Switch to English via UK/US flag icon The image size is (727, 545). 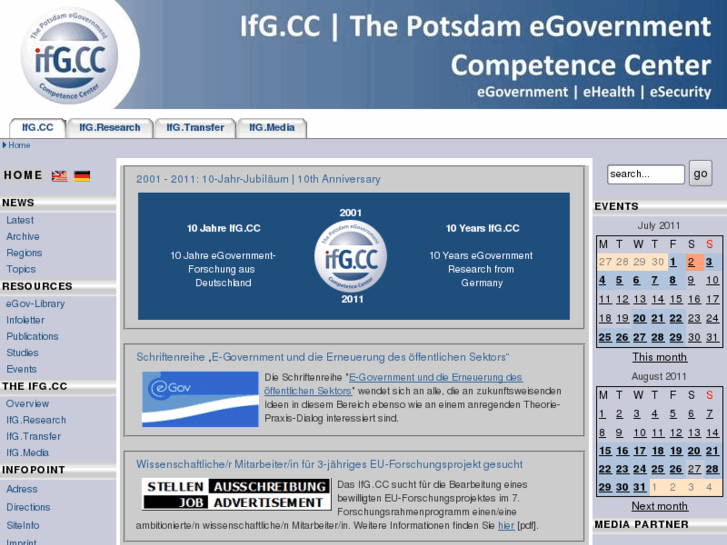coord(59,176)
